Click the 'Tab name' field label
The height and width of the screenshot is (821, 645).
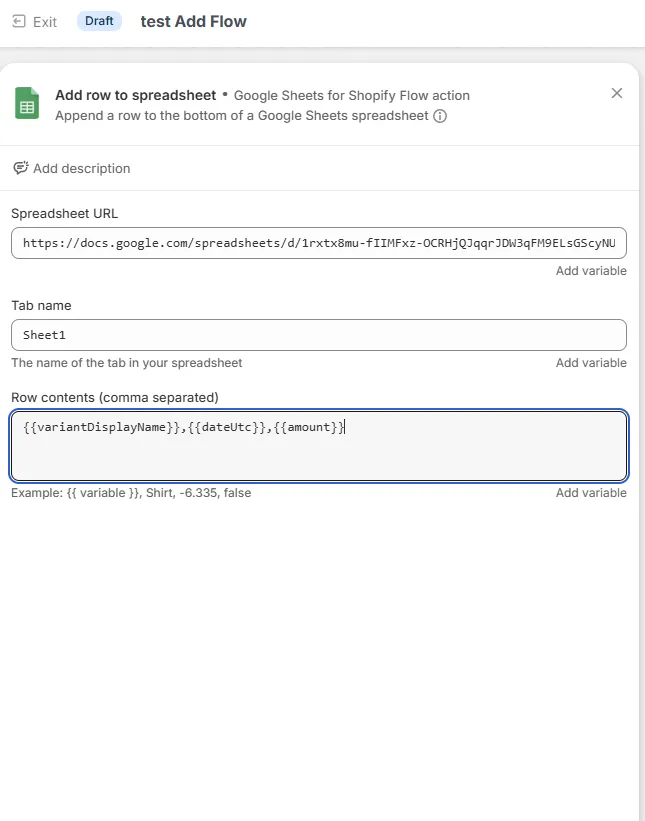pyautogui.click(x=41, y=305)
